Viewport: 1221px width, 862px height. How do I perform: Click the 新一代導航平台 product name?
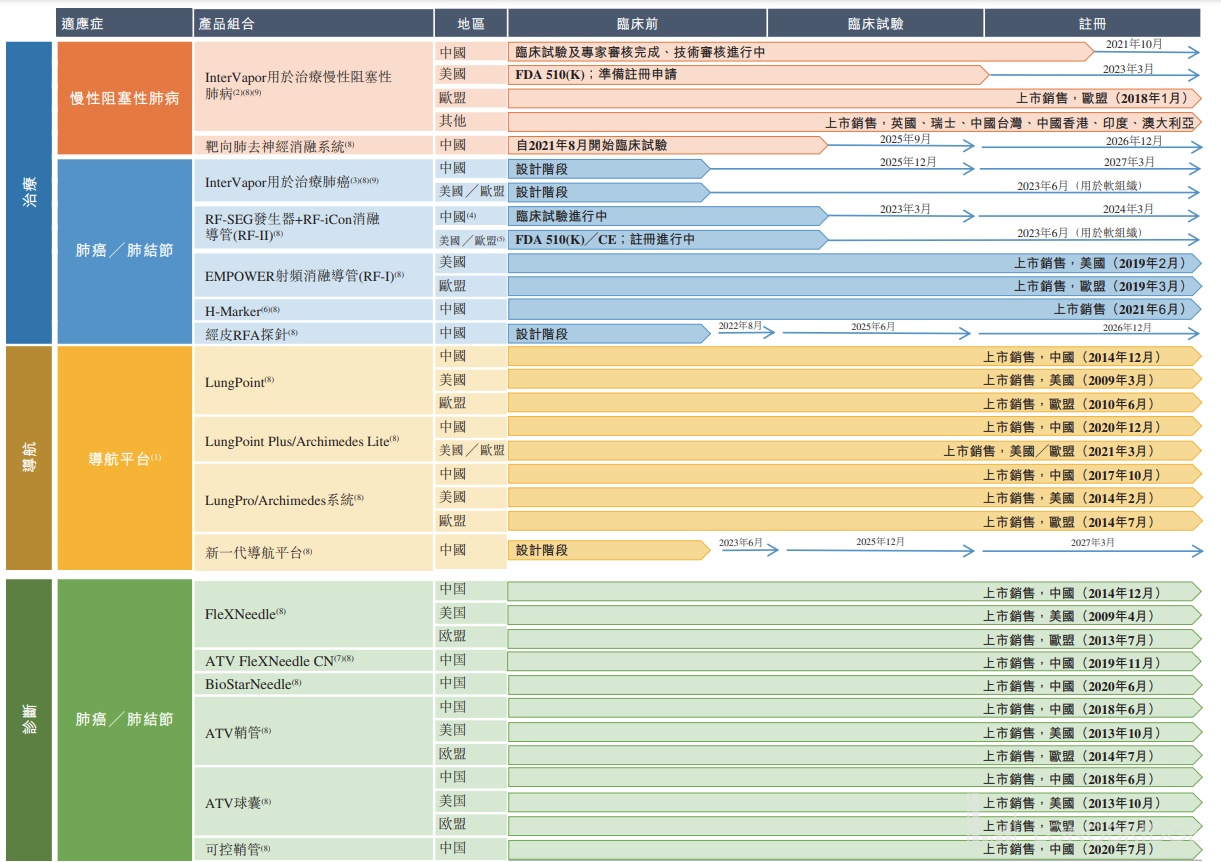[x=259, y=551]
